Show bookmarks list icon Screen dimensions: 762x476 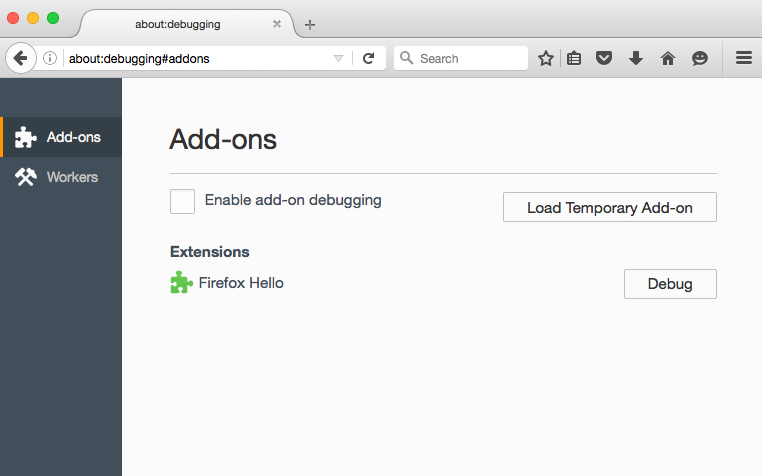[574, 58]
